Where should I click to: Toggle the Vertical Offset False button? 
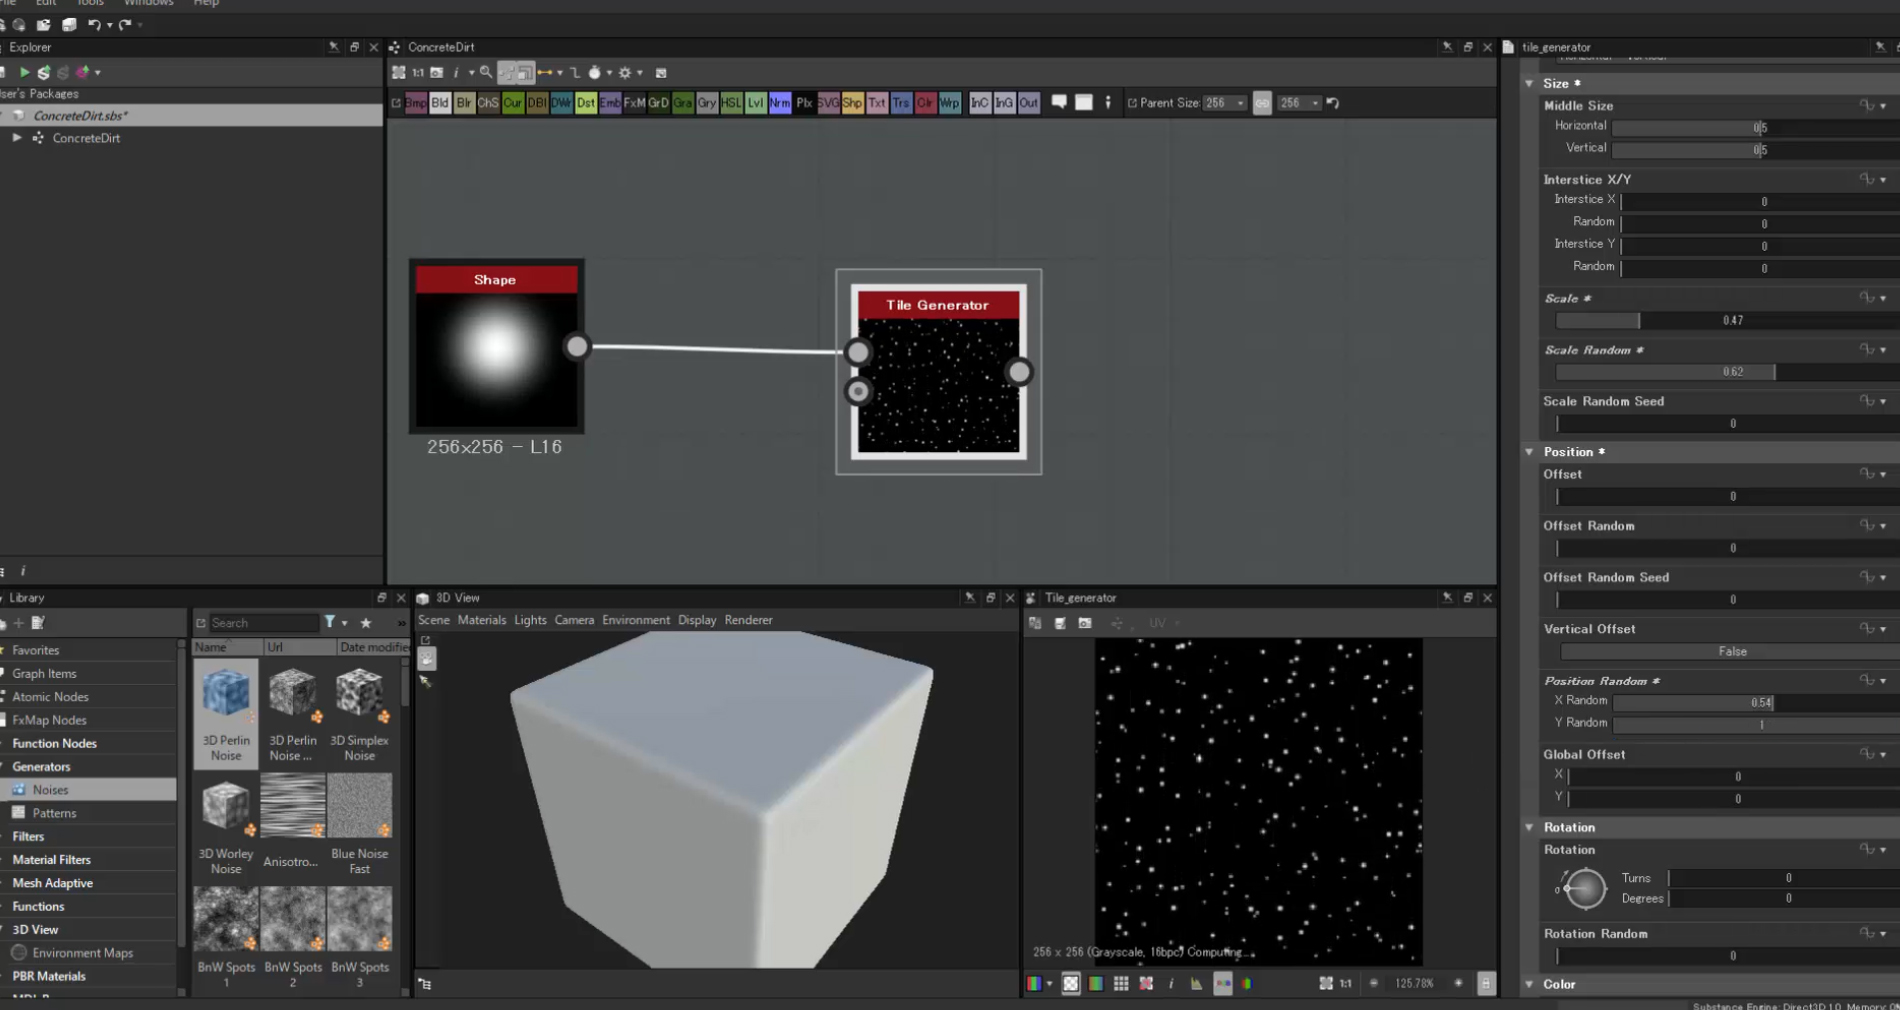pos(1731,652)
